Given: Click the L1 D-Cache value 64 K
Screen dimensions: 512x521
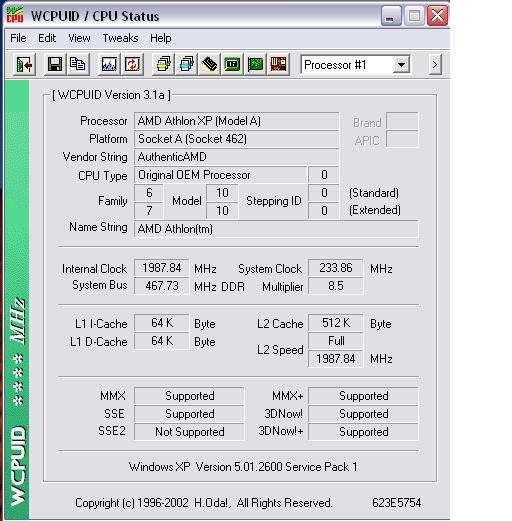Looking at the screenshot, I should (162, 341).
